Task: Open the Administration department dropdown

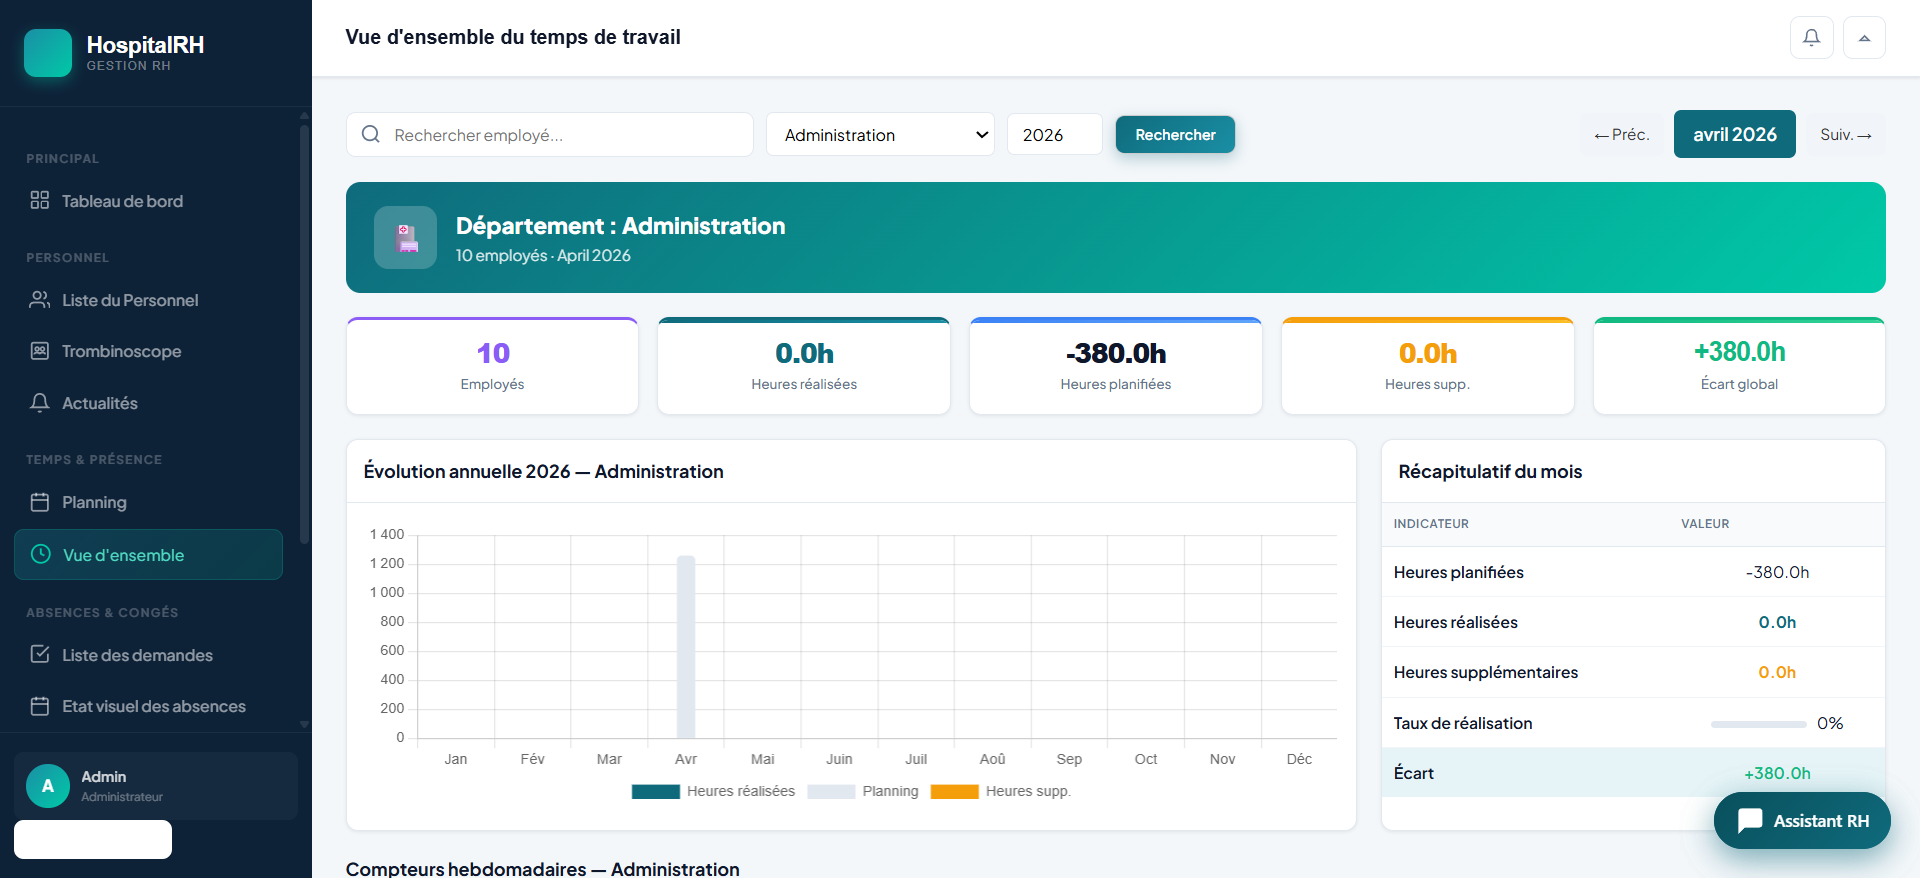Action: click(x=880, y=135)
